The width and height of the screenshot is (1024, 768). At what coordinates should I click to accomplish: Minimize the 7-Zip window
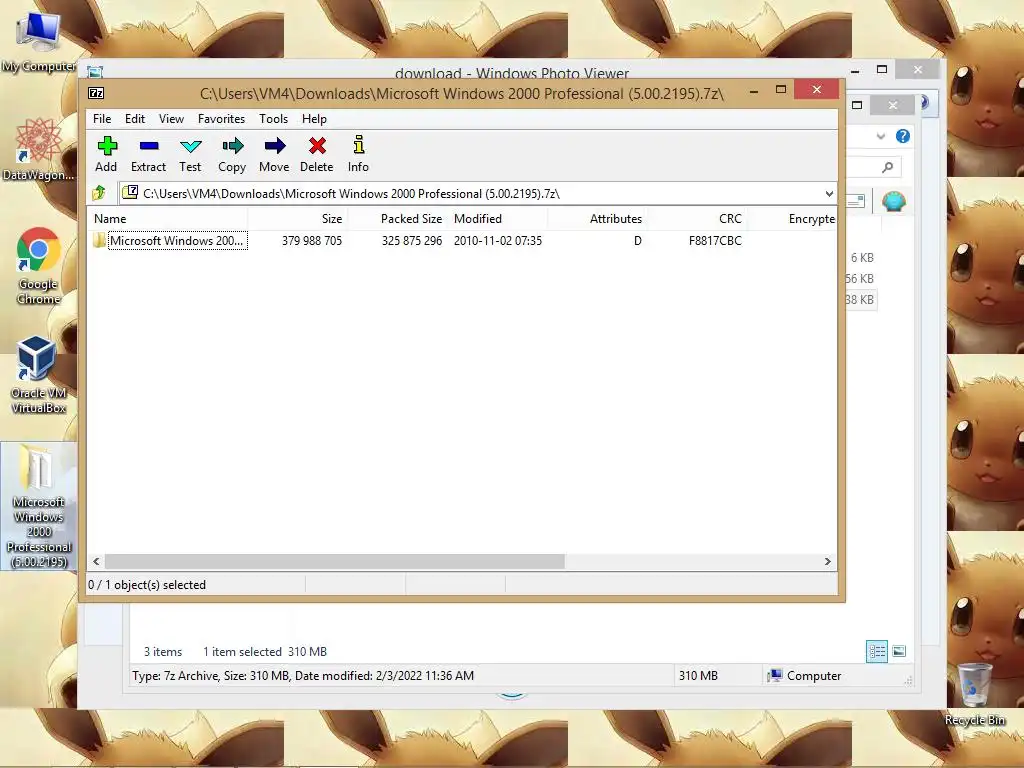coord(754,91)
